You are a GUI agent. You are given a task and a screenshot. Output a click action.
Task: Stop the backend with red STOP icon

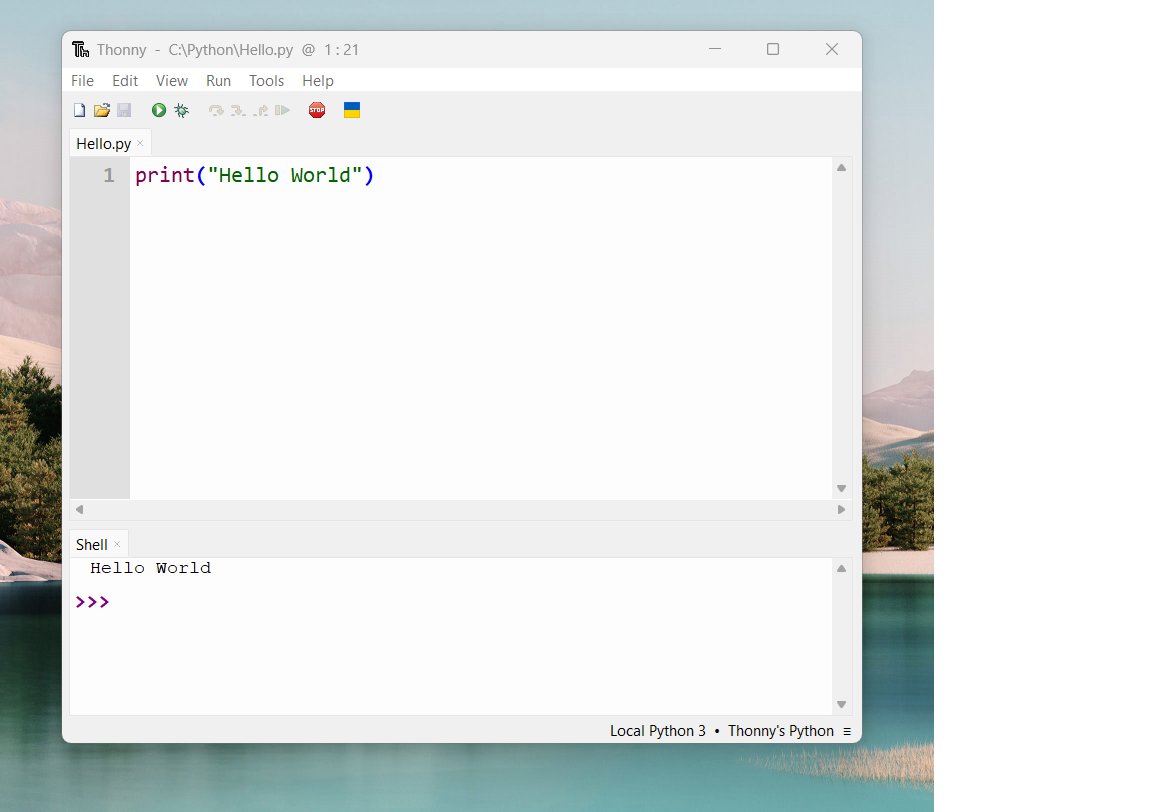point(317,110)
